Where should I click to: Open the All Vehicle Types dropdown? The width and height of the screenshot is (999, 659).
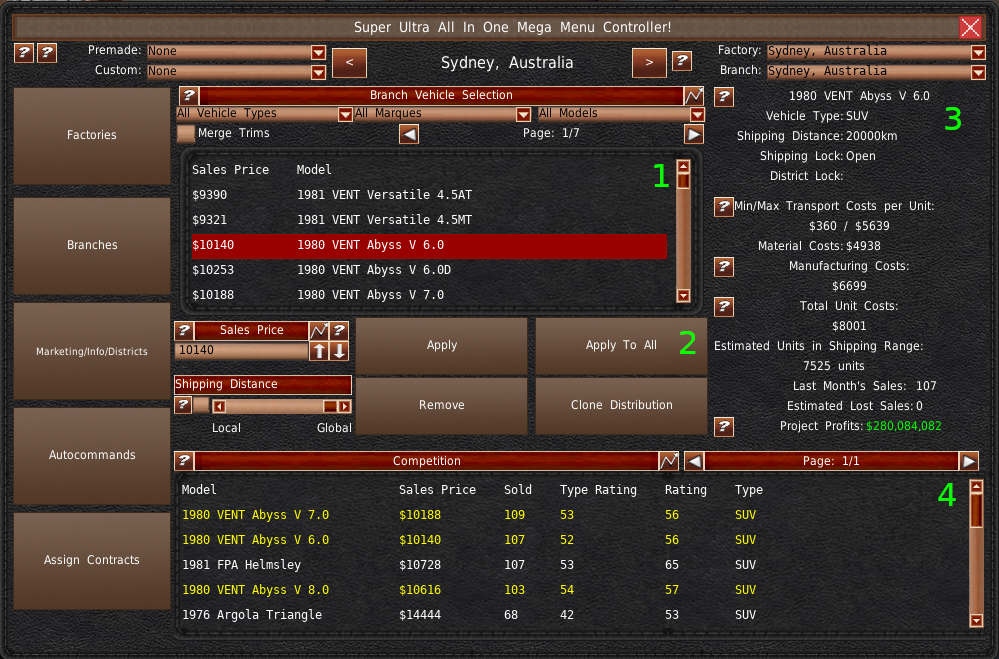point(264,115)
